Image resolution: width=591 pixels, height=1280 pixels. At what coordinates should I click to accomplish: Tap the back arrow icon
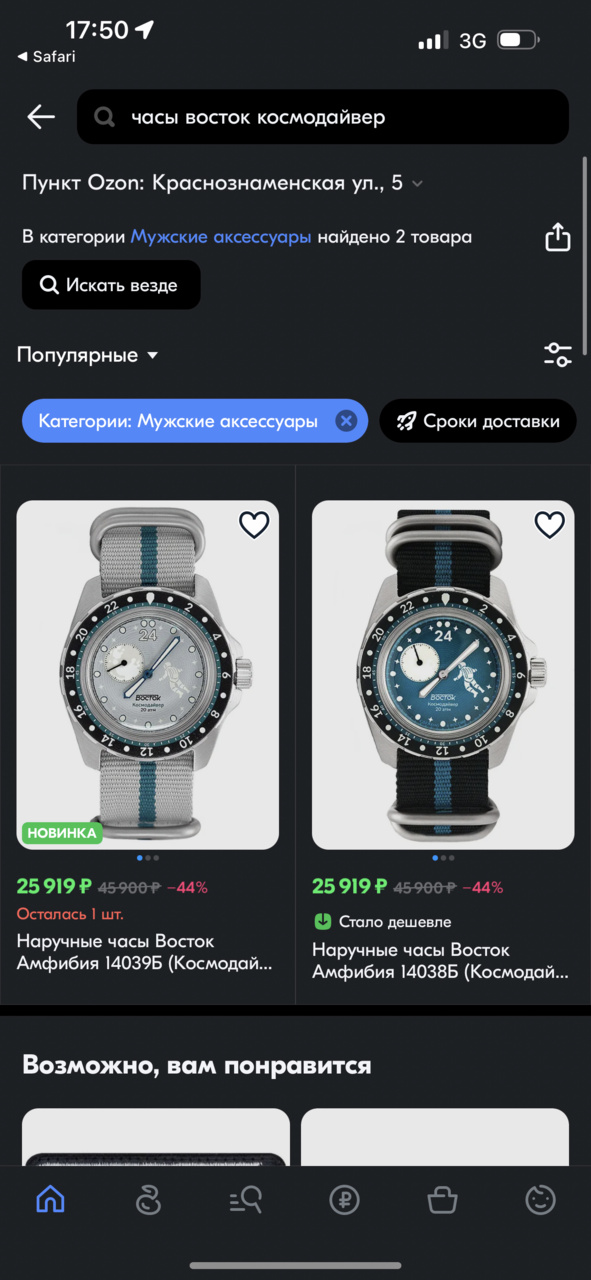[41, 117]
